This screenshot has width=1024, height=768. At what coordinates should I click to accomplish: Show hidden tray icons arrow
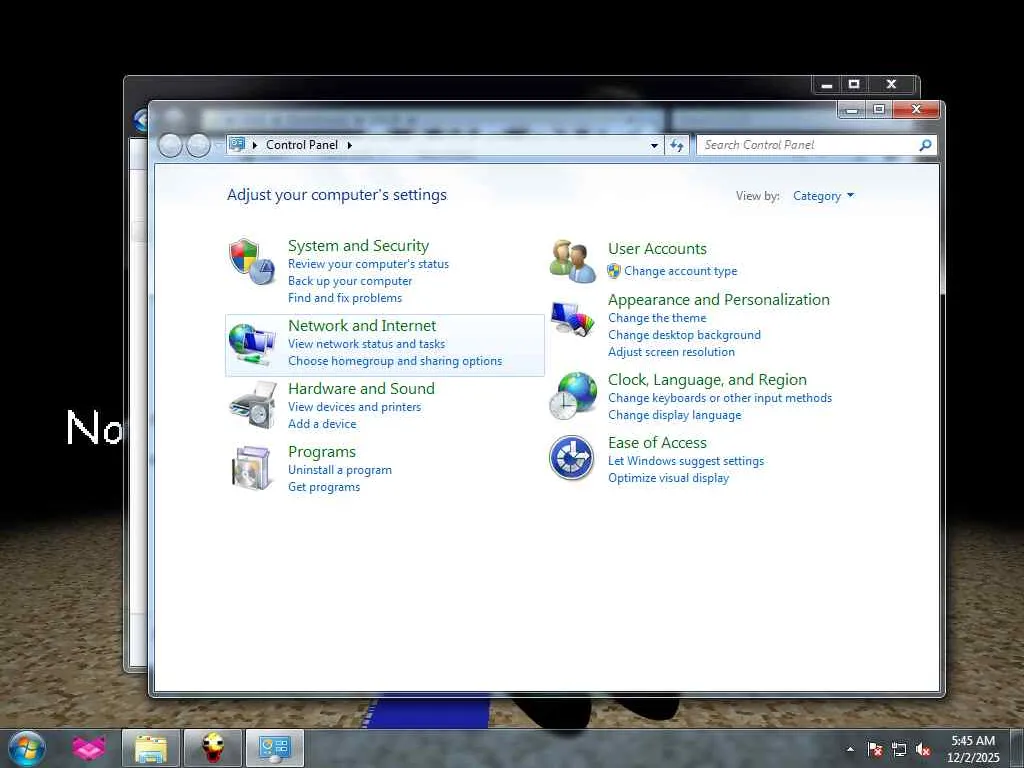(850, 749)
